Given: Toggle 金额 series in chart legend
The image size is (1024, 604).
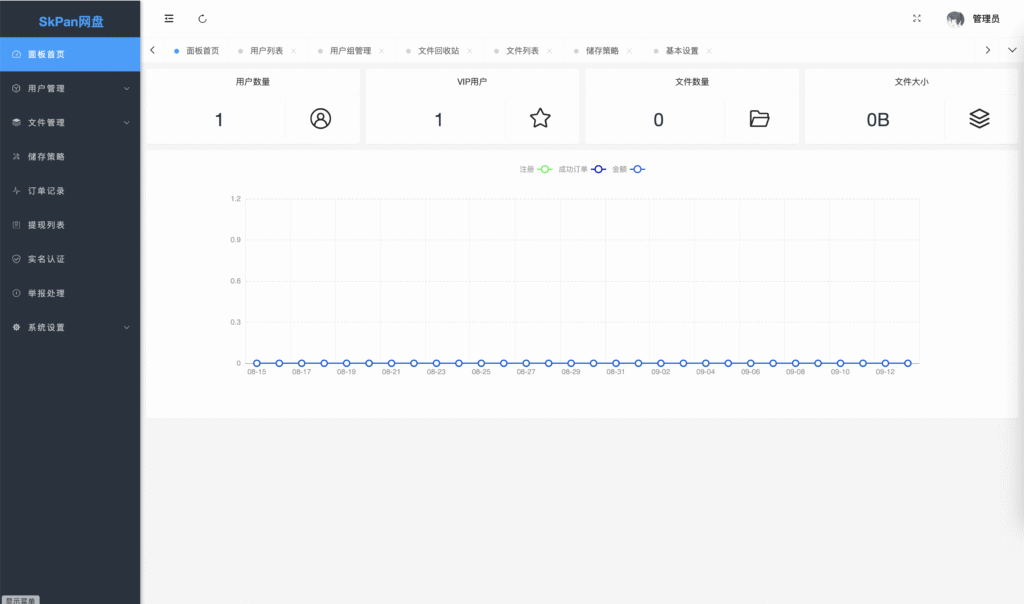Looking at the screenshot, I should click(628, 169).
